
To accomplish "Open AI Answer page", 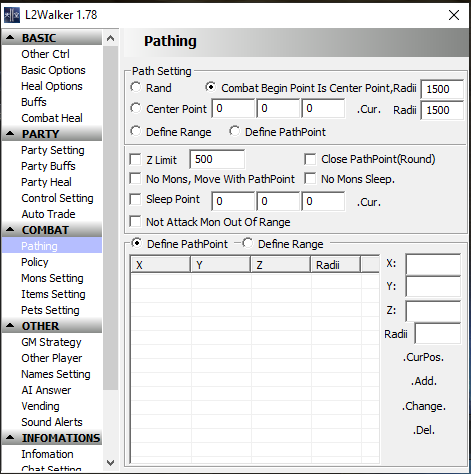I will click(x=46, y=390).
